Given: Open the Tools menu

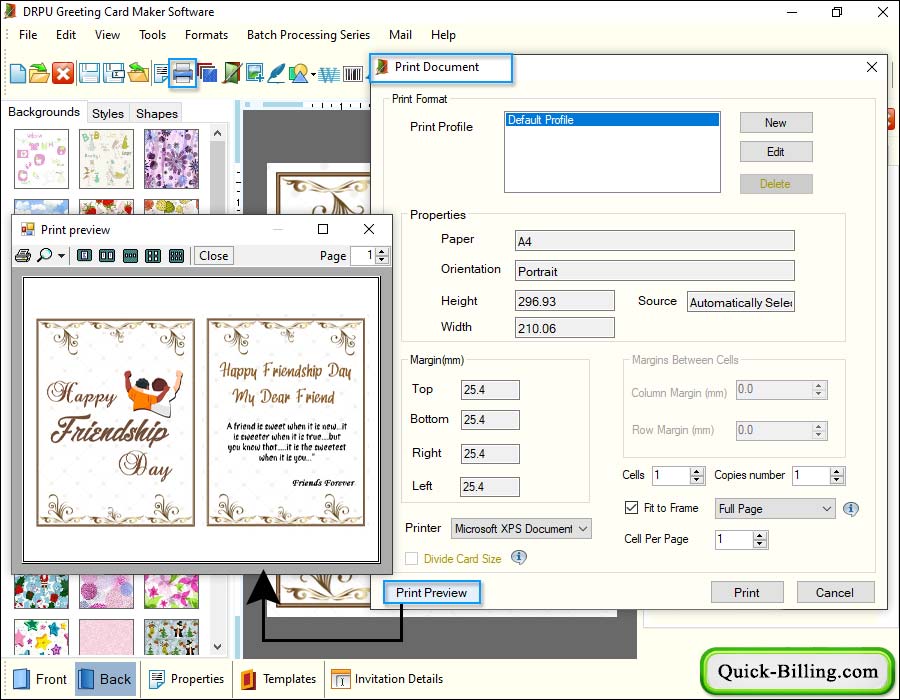Looking at the screenshot, I should [x=153, y=35].
